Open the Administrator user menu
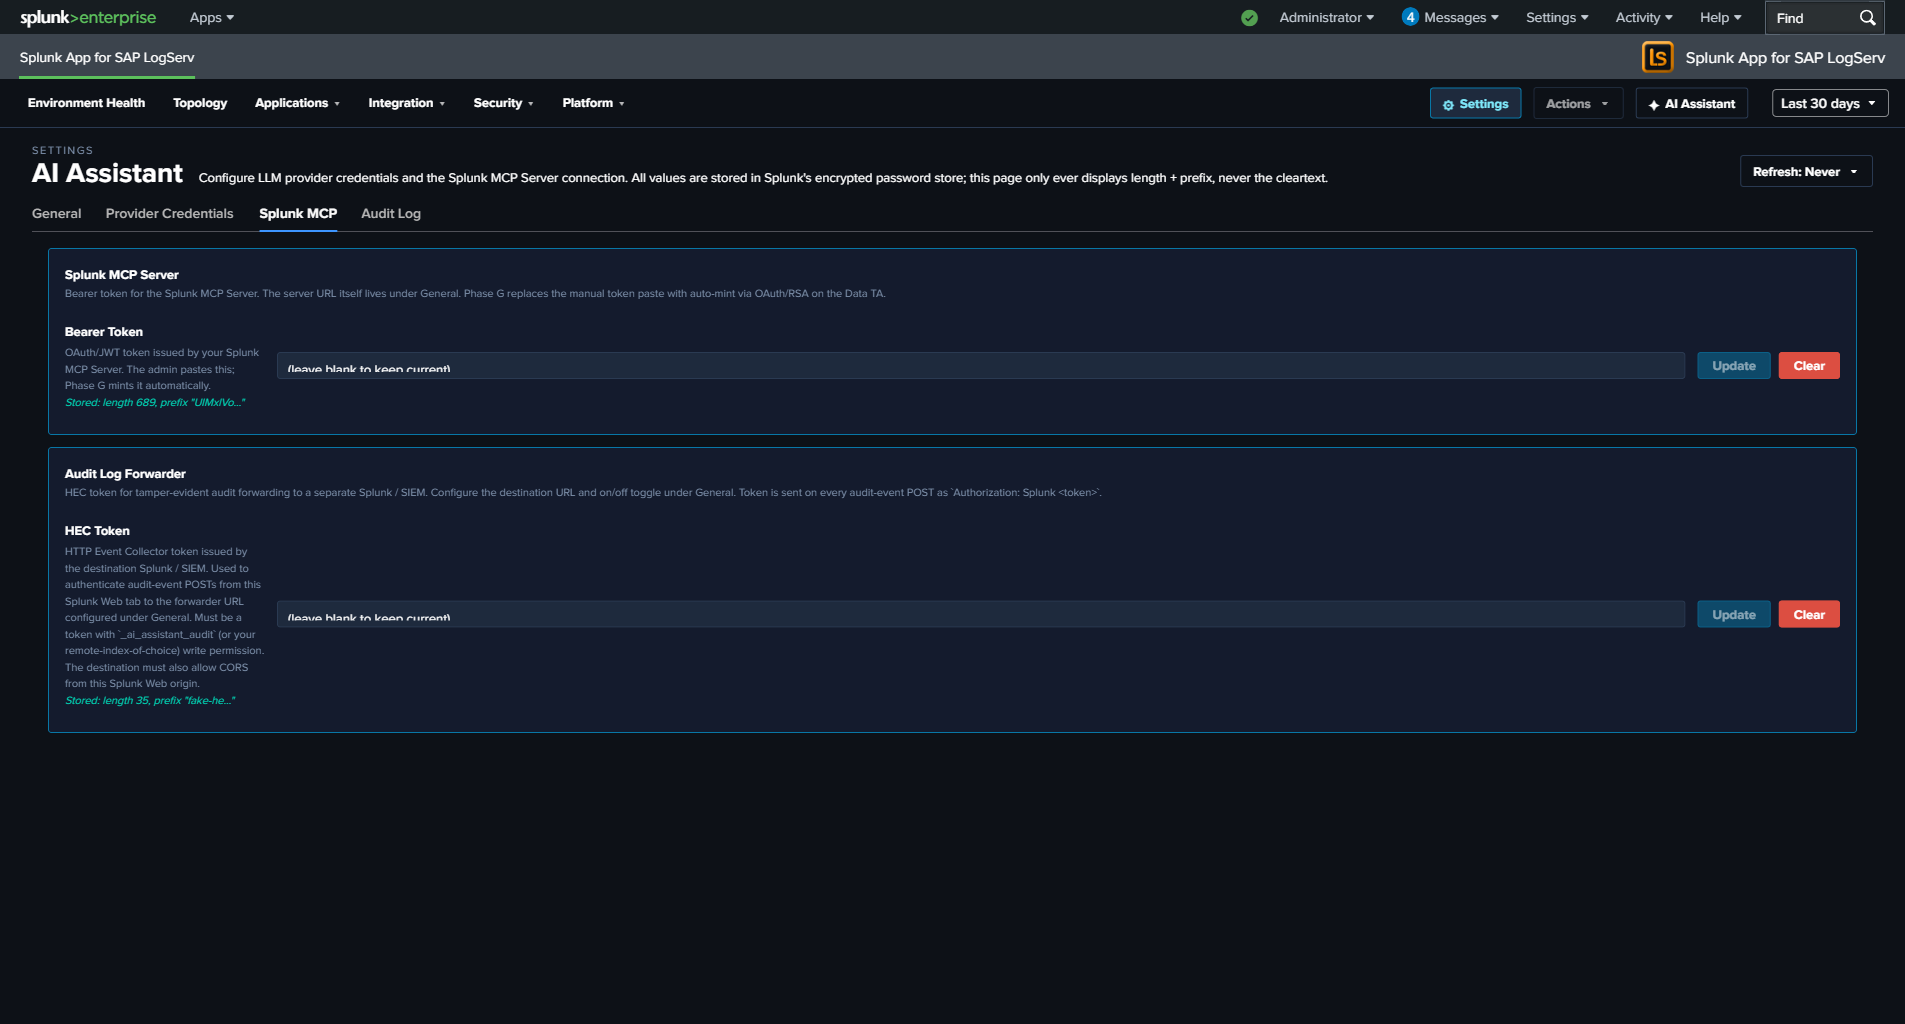This screenshot has width=1905, height=1024. (x=1326, y=18)
